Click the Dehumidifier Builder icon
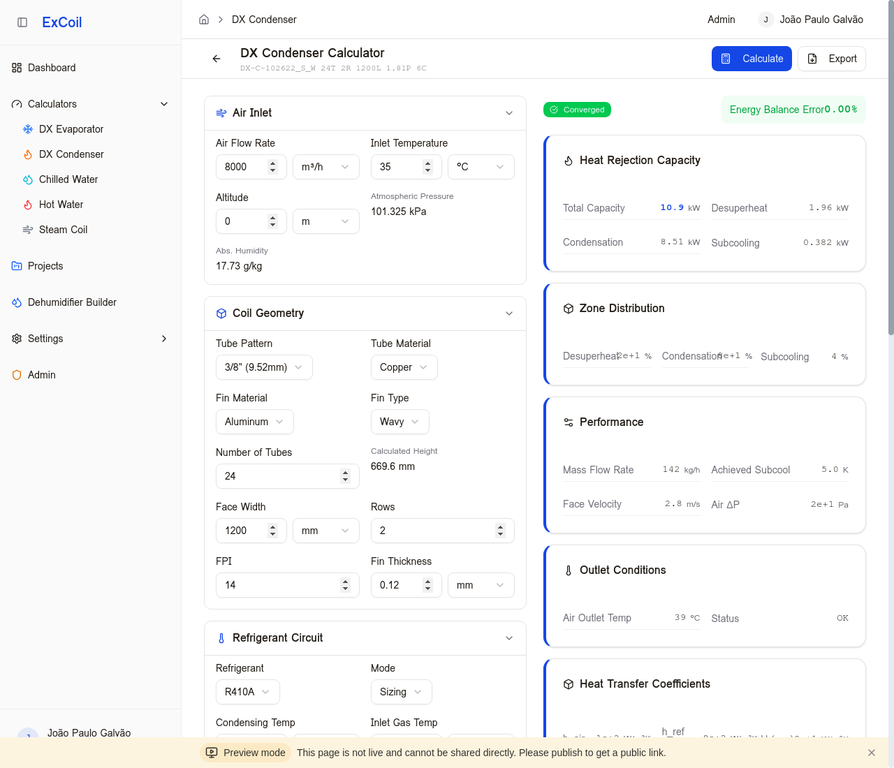Viewport: 894px width, 768px height. 15,301
